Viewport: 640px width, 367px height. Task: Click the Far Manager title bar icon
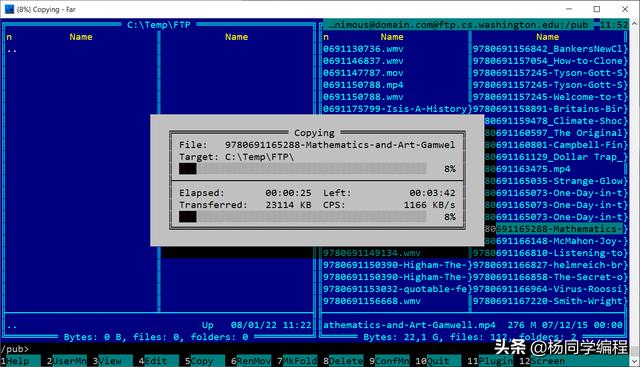[x=9, y=9]
